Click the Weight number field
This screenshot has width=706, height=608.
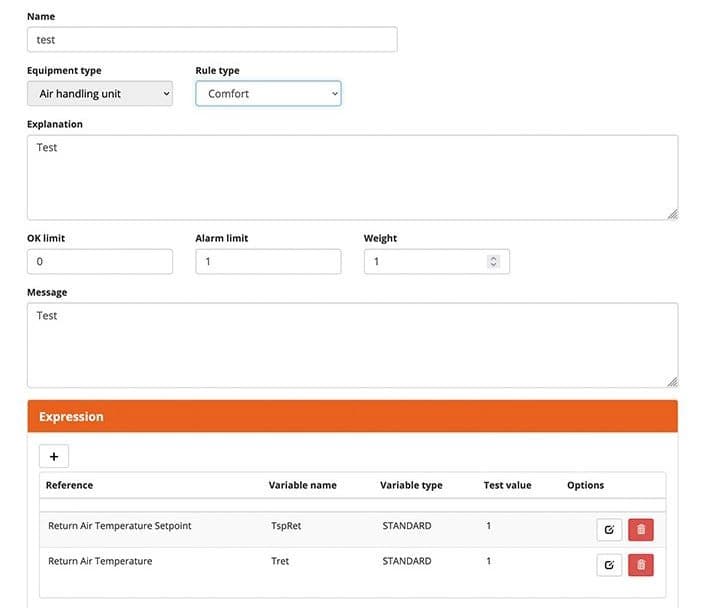437,262
